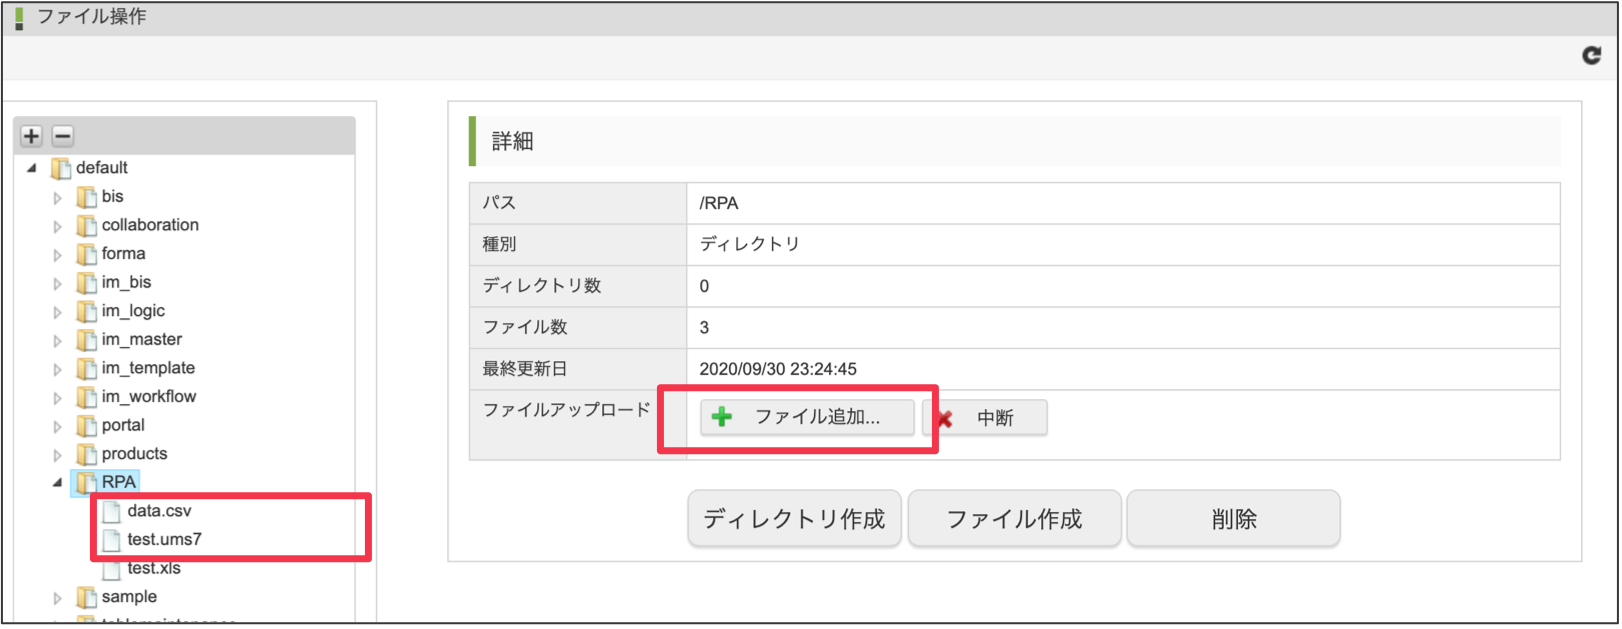Click the refresh icon at top right

coord(1591,56)
